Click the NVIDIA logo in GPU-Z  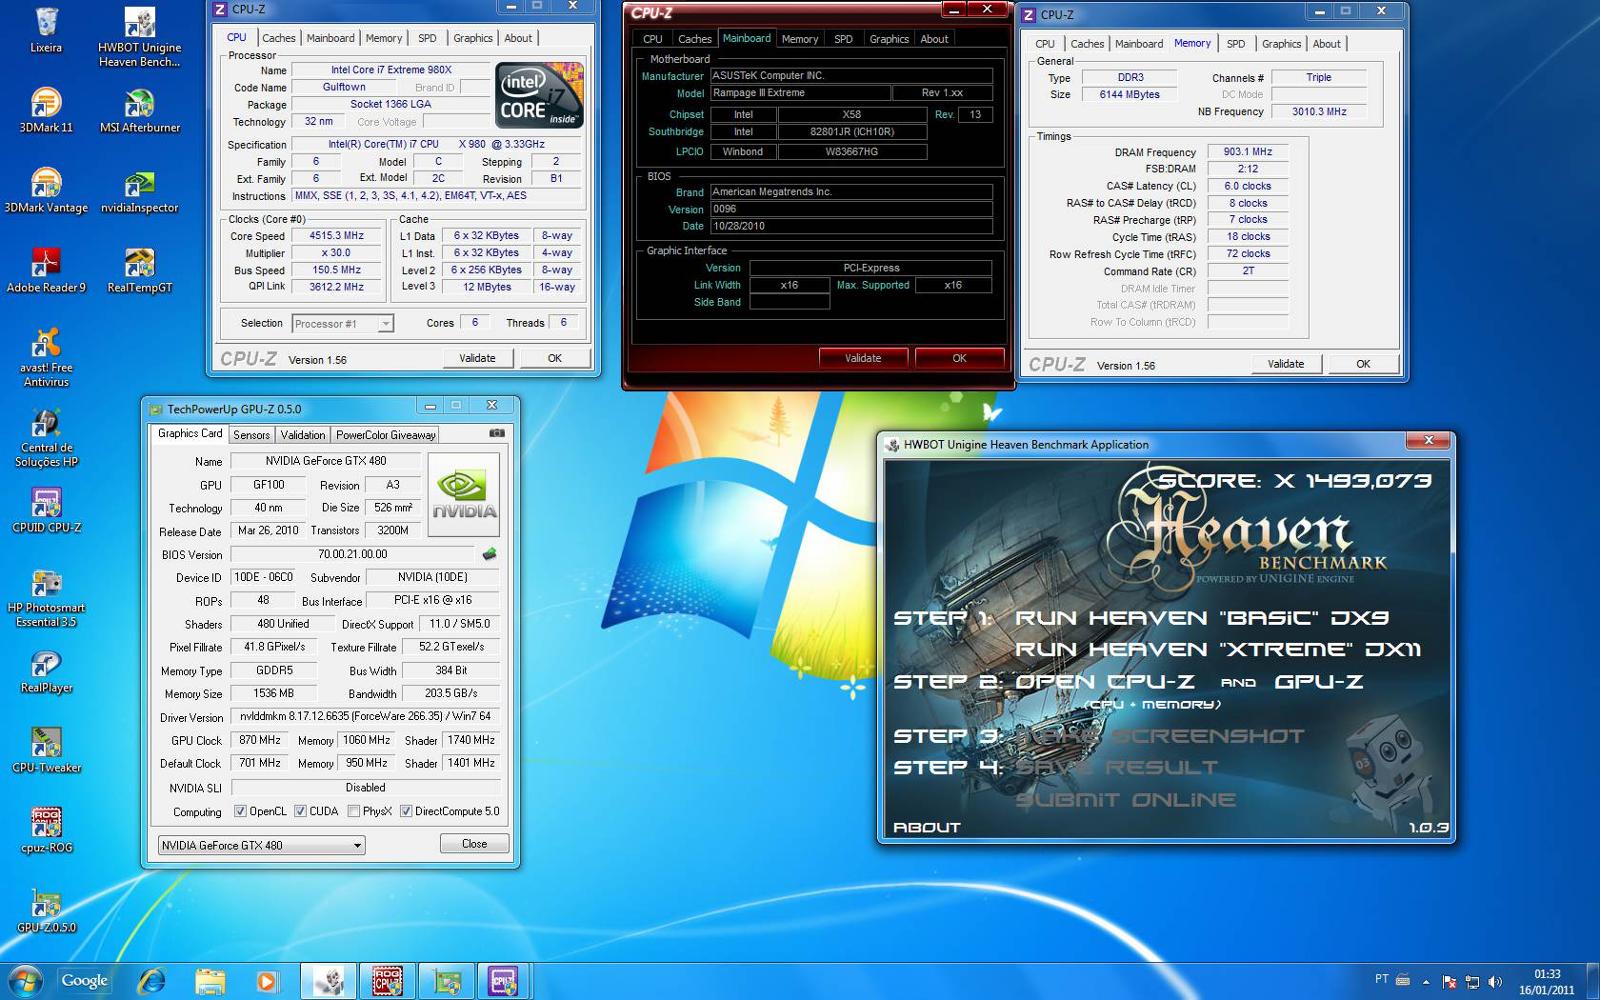[463, 494]
